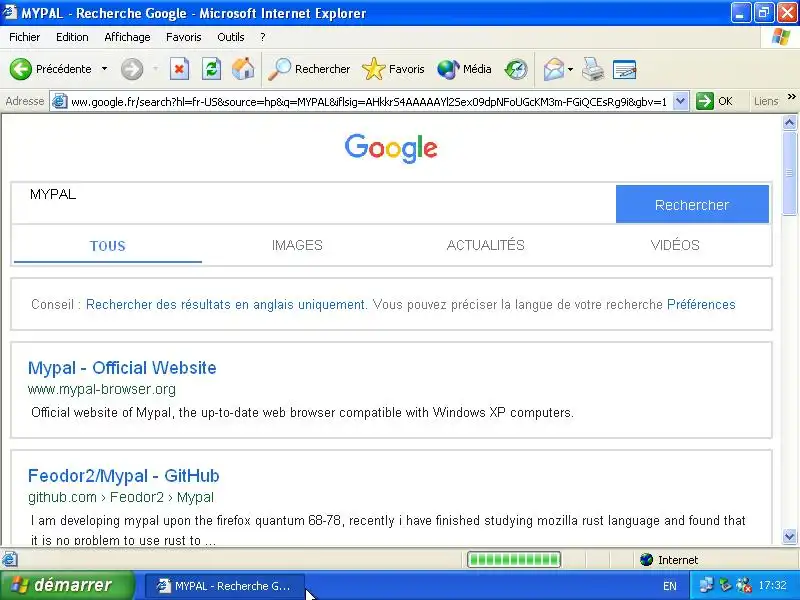Click the Mail envelope icon

[x=554, y=69]
